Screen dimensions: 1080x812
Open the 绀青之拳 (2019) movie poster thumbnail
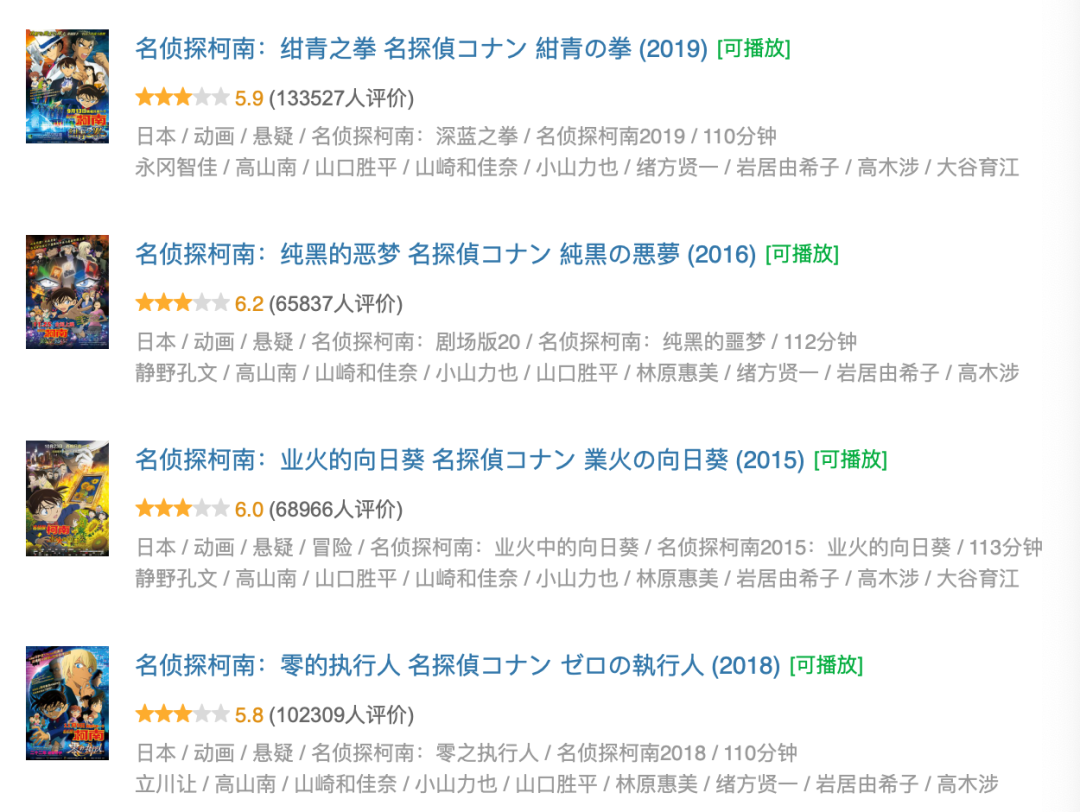[68, 86]
